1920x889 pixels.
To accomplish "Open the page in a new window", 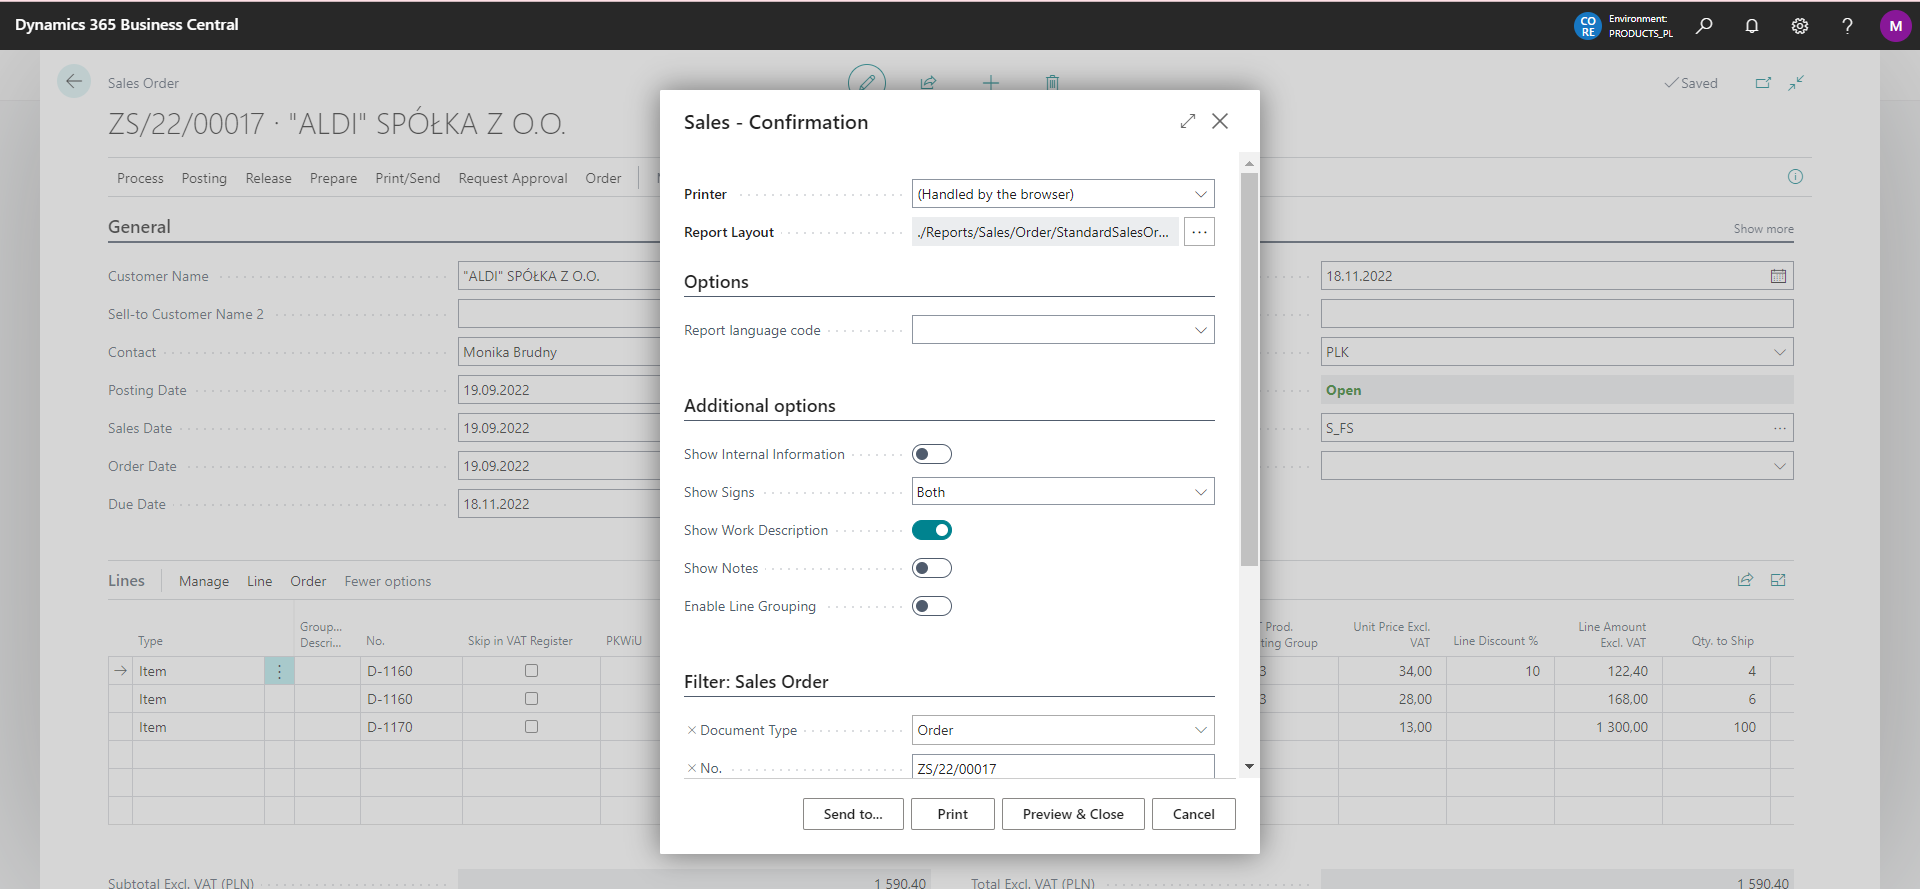I will (1763, 83).
